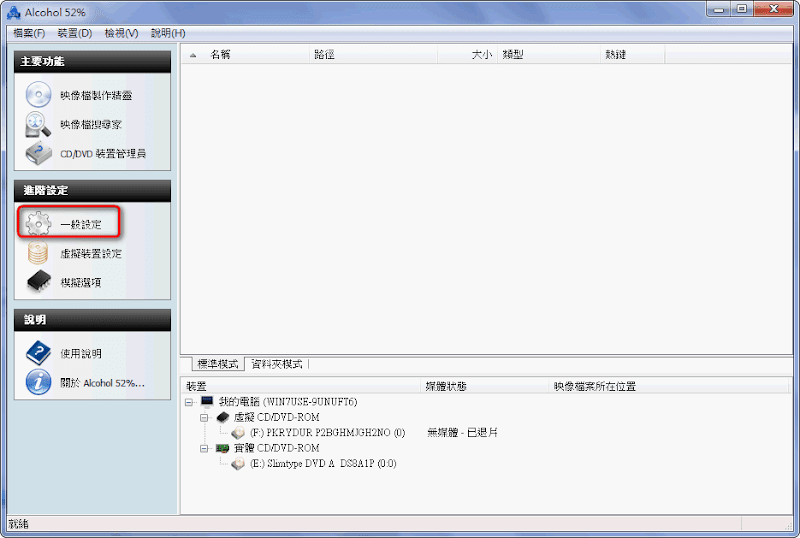Click the 進階設定 panel header
Image resolution: width=800 pixels, height=538 pixels.
[92, 190]
